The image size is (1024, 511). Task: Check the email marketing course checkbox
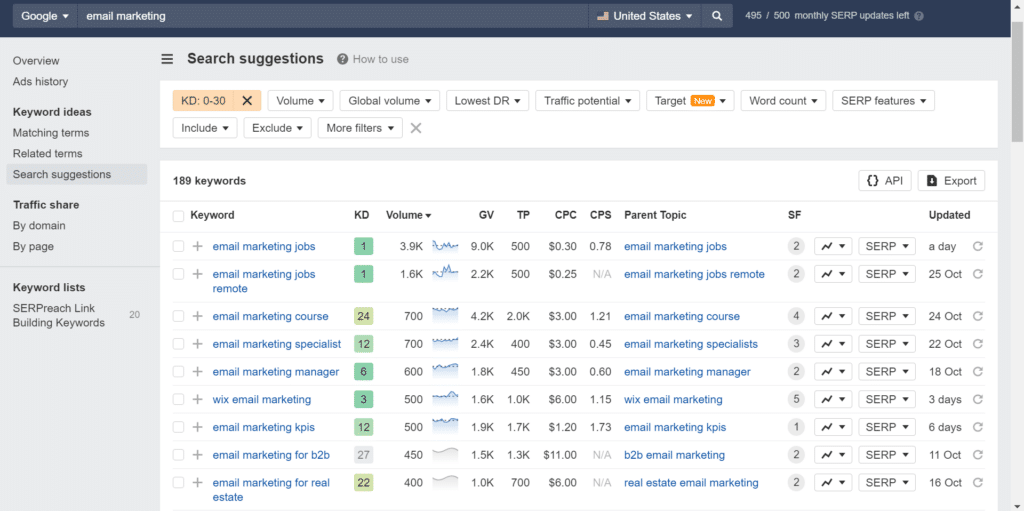coord(178,316)
